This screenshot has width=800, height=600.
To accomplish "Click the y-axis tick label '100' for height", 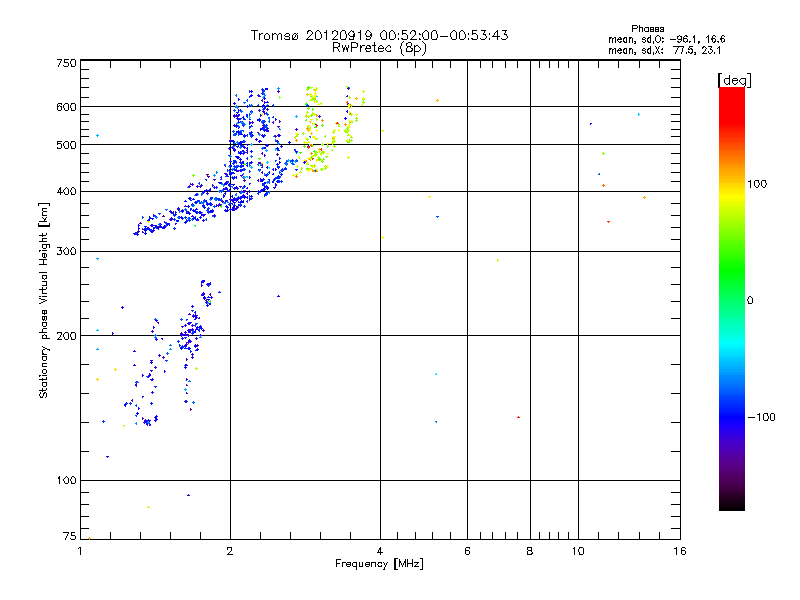I will 66,481.
